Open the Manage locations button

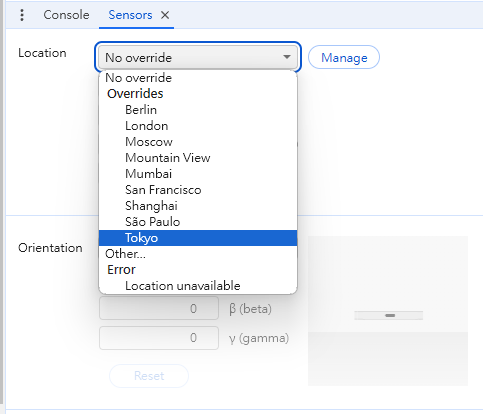click(x=344, y=57)
